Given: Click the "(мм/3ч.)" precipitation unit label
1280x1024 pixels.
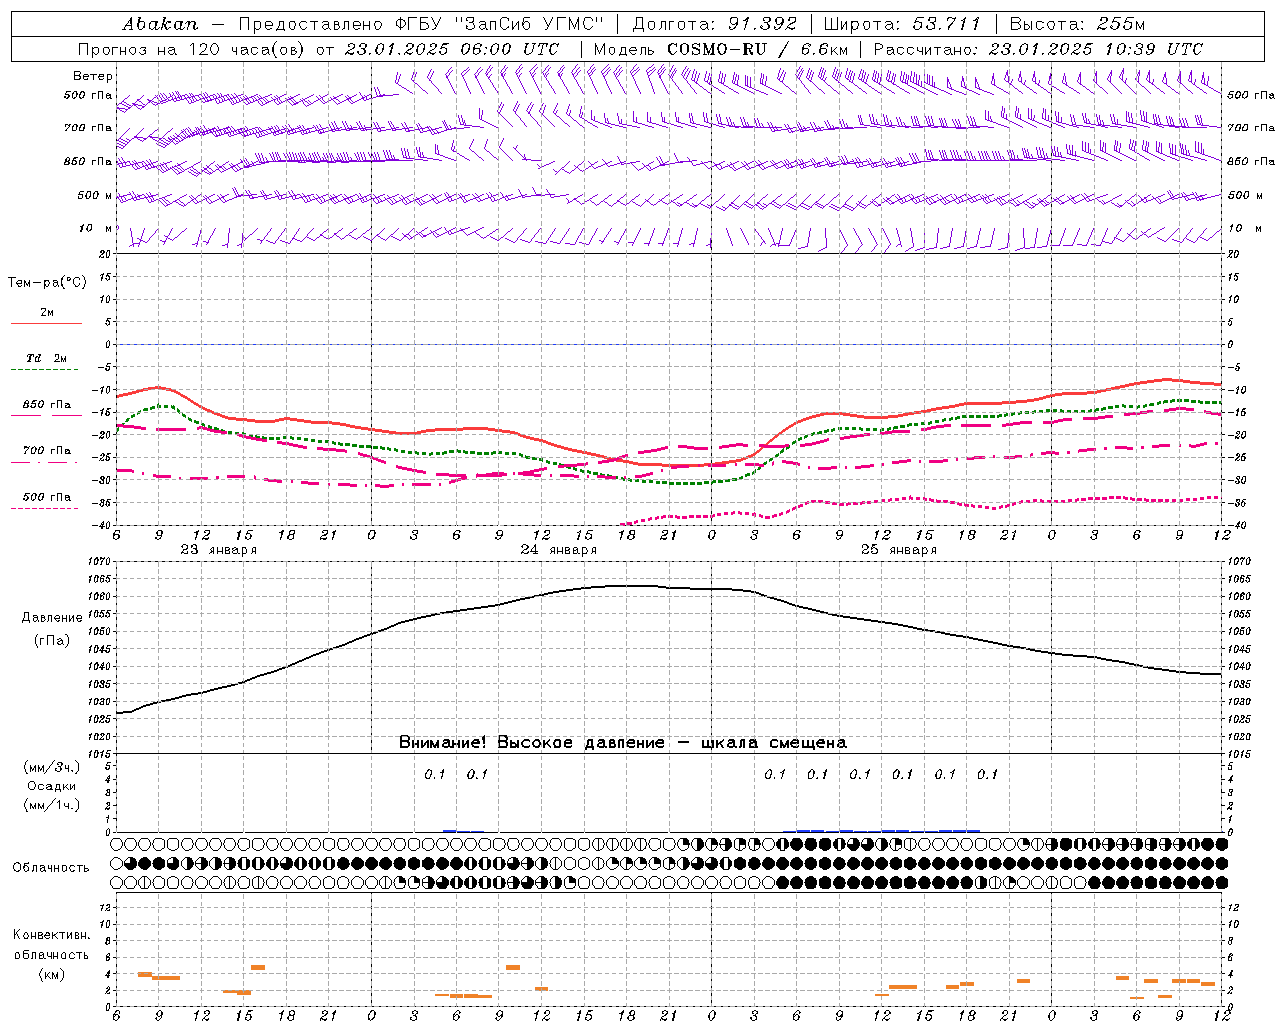Looking at the screenshot, I should (x=51, y=767).
